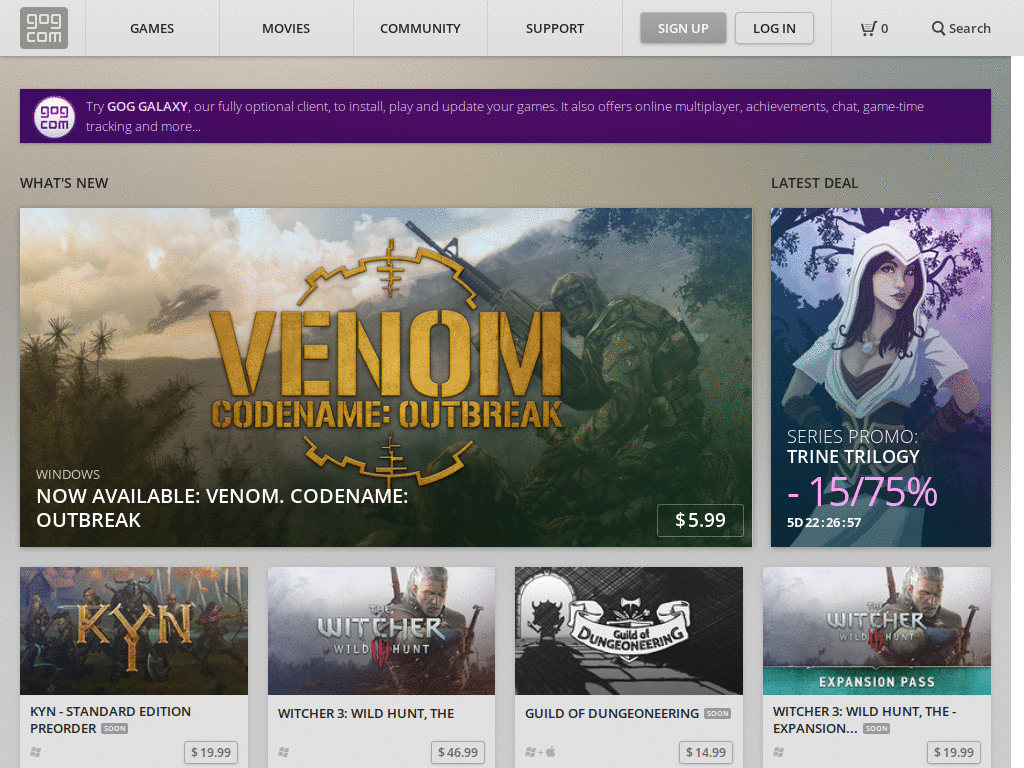The image size is (1024, 768).
Task: Open the GAMES menu
Action: coord(152,28)
